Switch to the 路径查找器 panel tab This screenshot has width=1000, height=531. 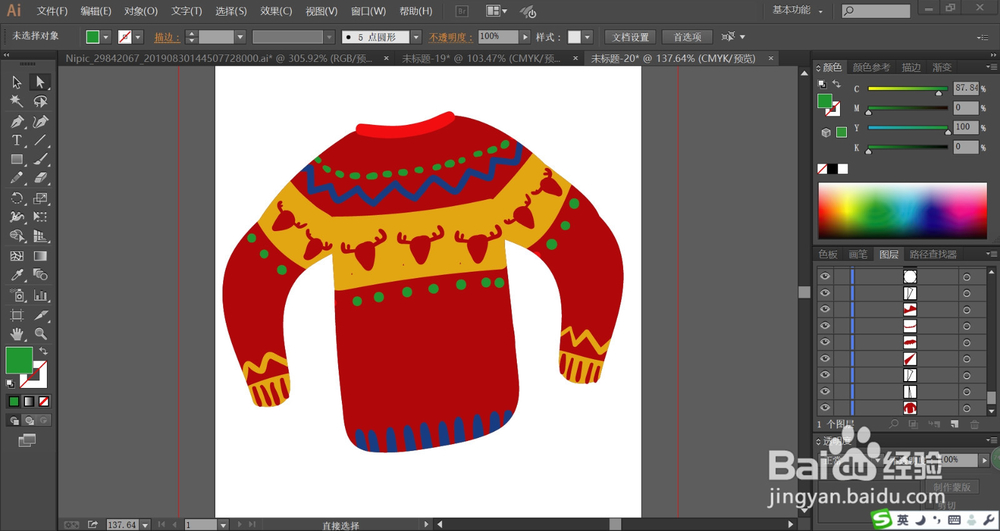click(933, 254)
